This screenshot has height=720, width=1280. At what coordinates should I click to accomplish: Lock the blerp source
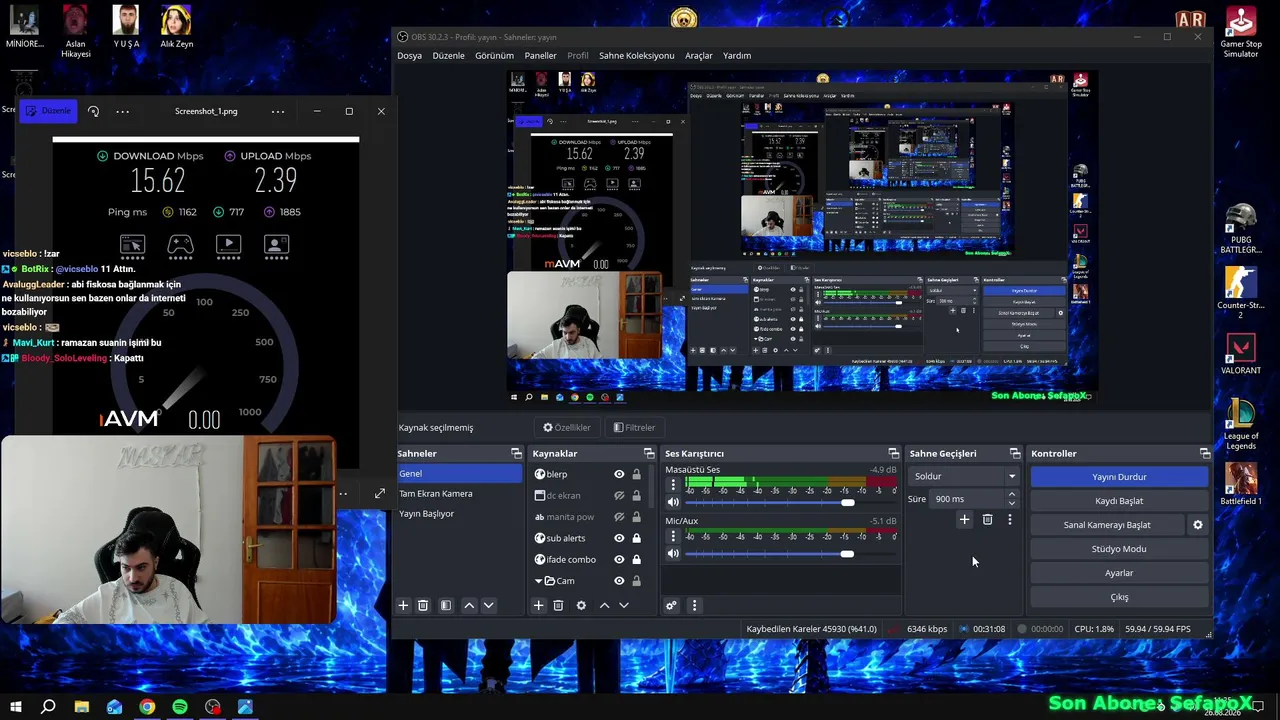tap(636, 474)
